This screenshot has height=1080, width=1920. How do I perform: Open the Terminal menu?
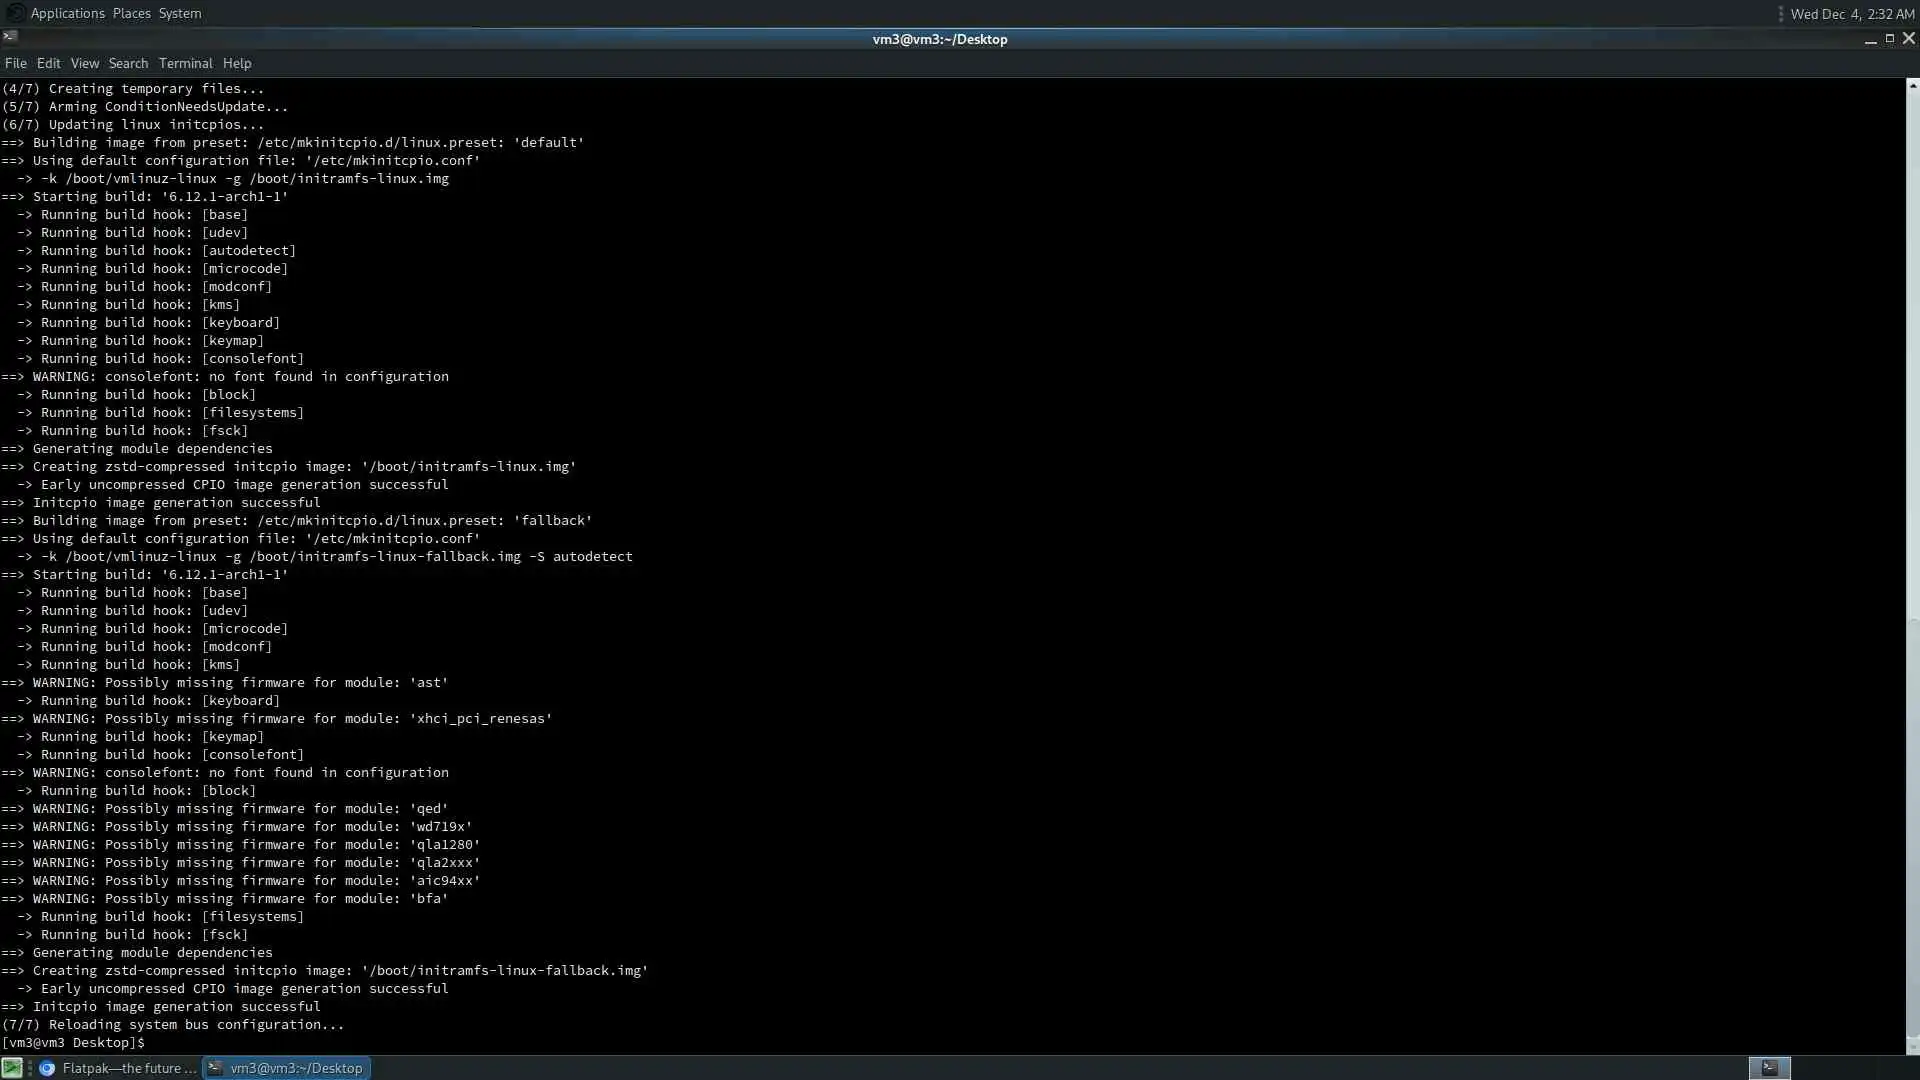185,63
